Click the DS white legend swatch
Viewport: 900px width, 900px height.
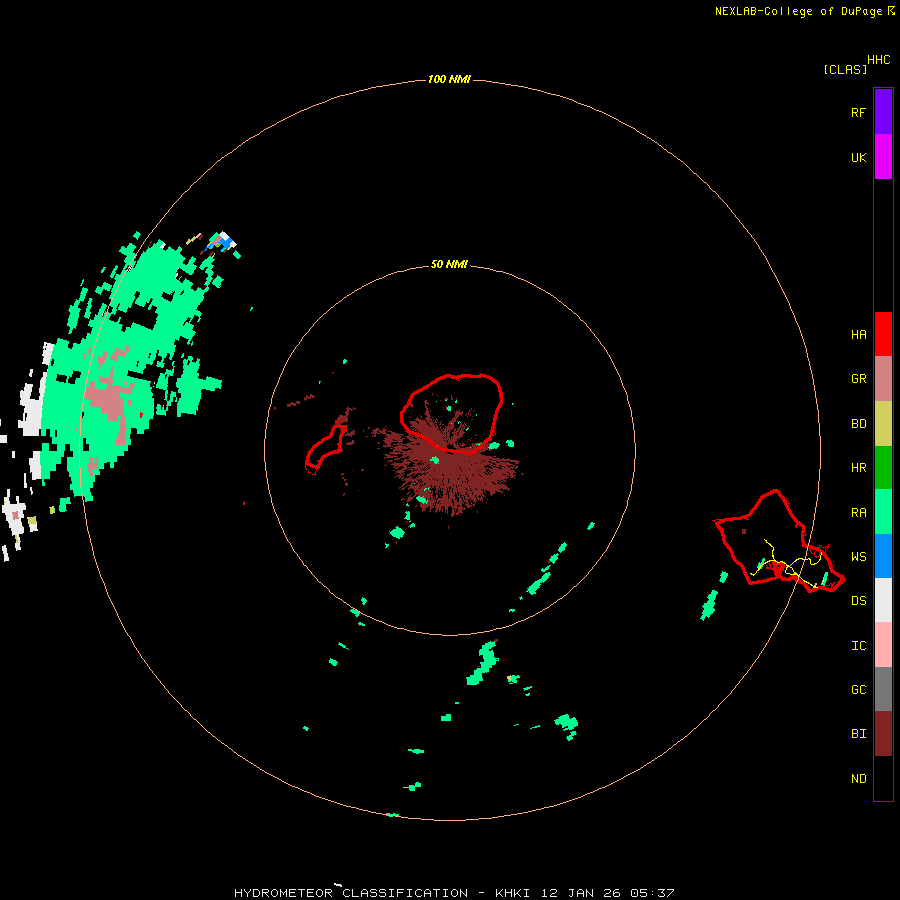883,600
